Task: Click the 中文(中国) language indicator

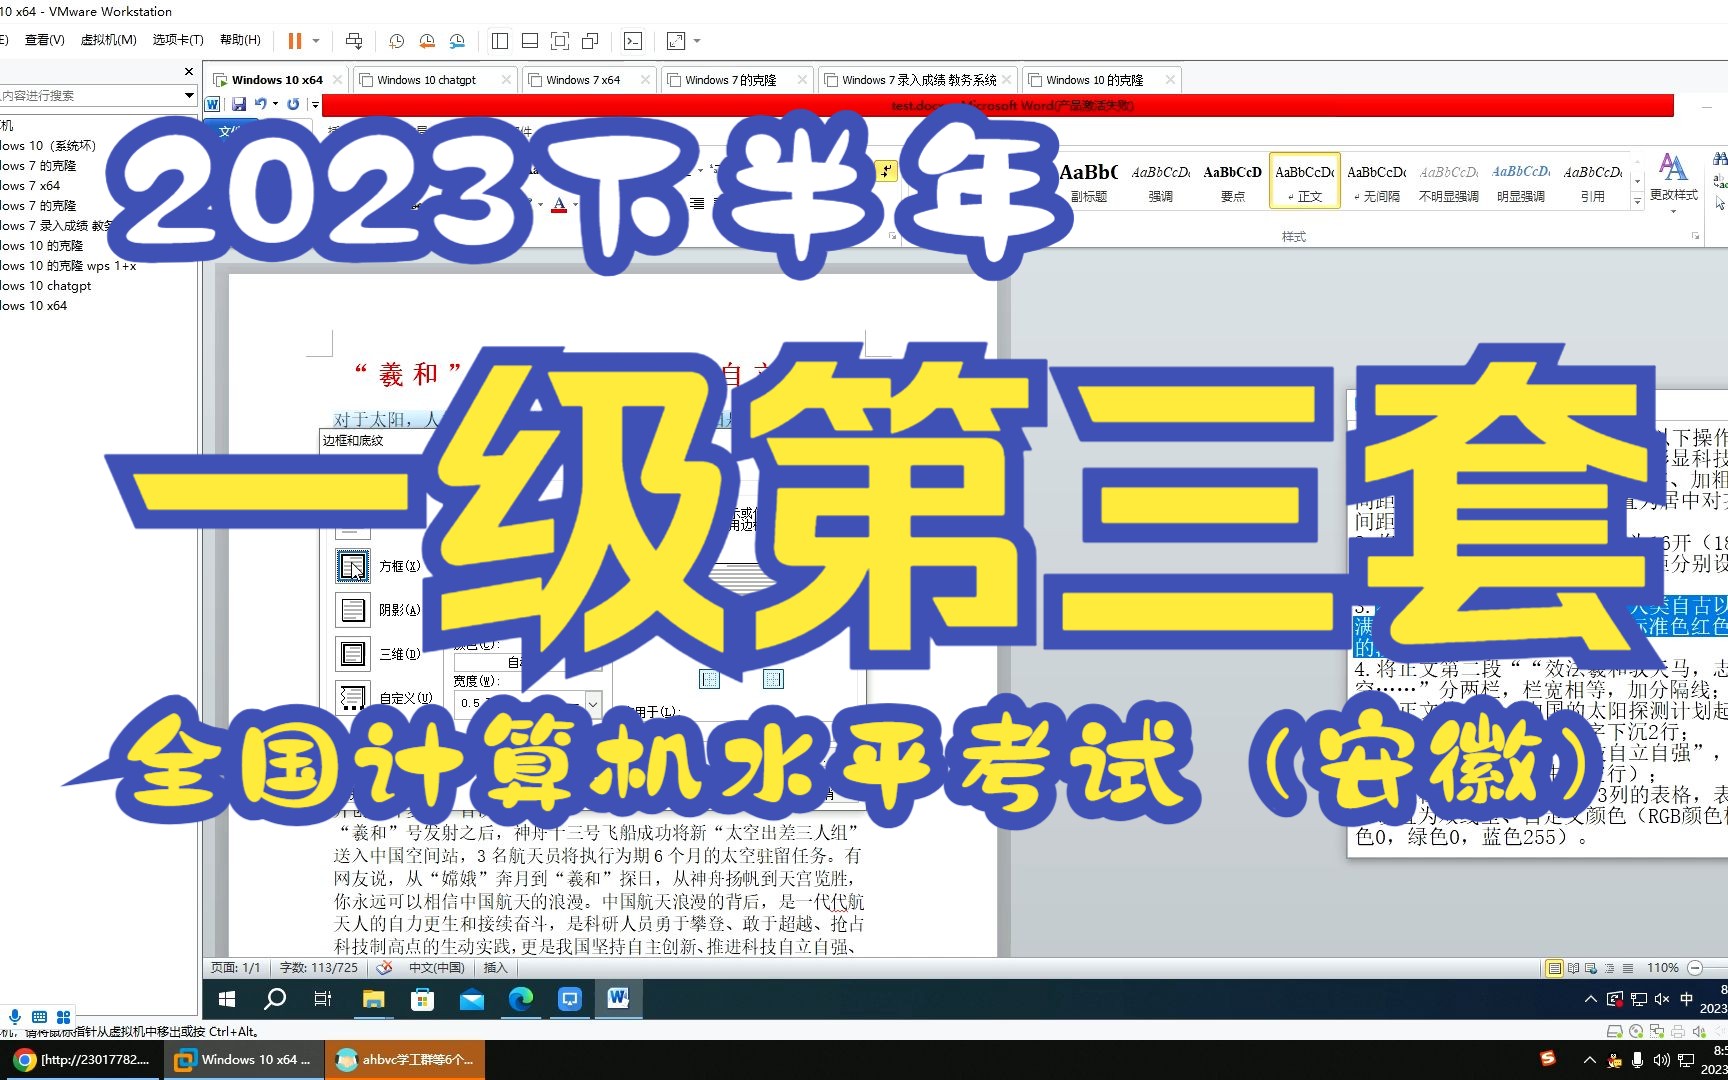Action: coord(436,968)
